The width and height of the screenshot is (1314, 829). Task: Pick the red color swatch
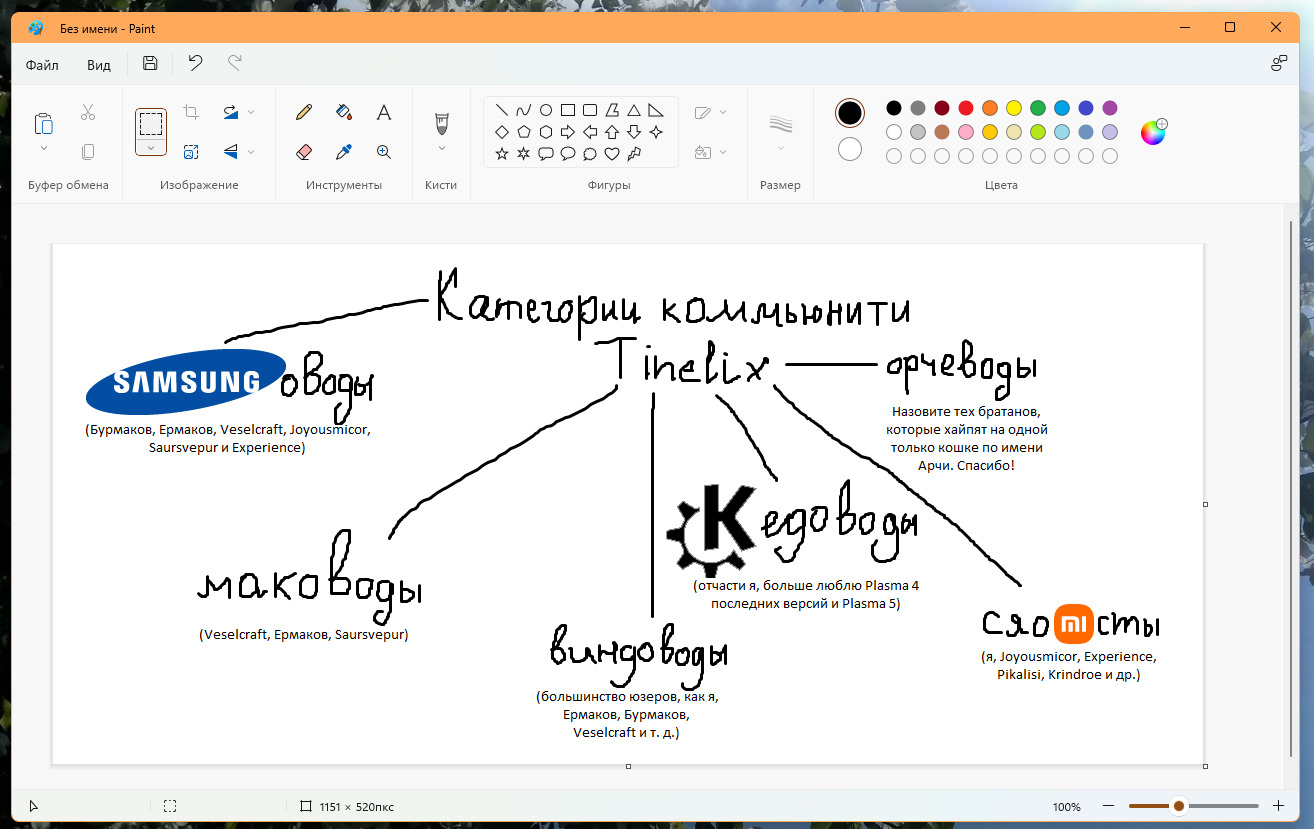click(966, 108)
